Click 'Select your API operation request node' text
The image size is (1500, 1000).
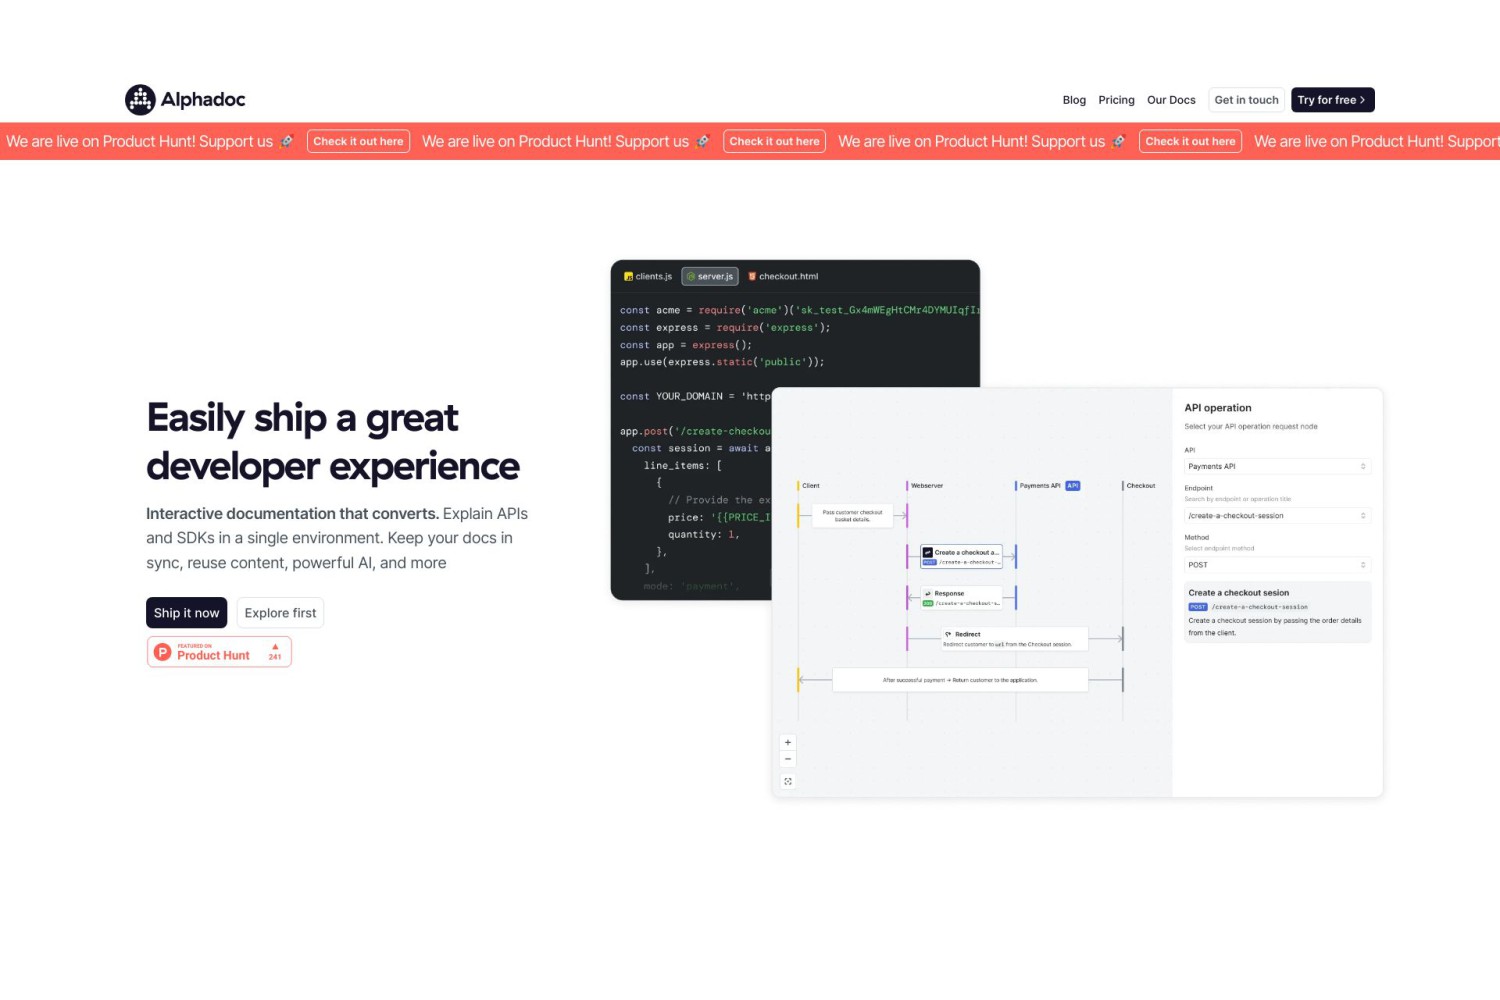[x=1251, y=427]
